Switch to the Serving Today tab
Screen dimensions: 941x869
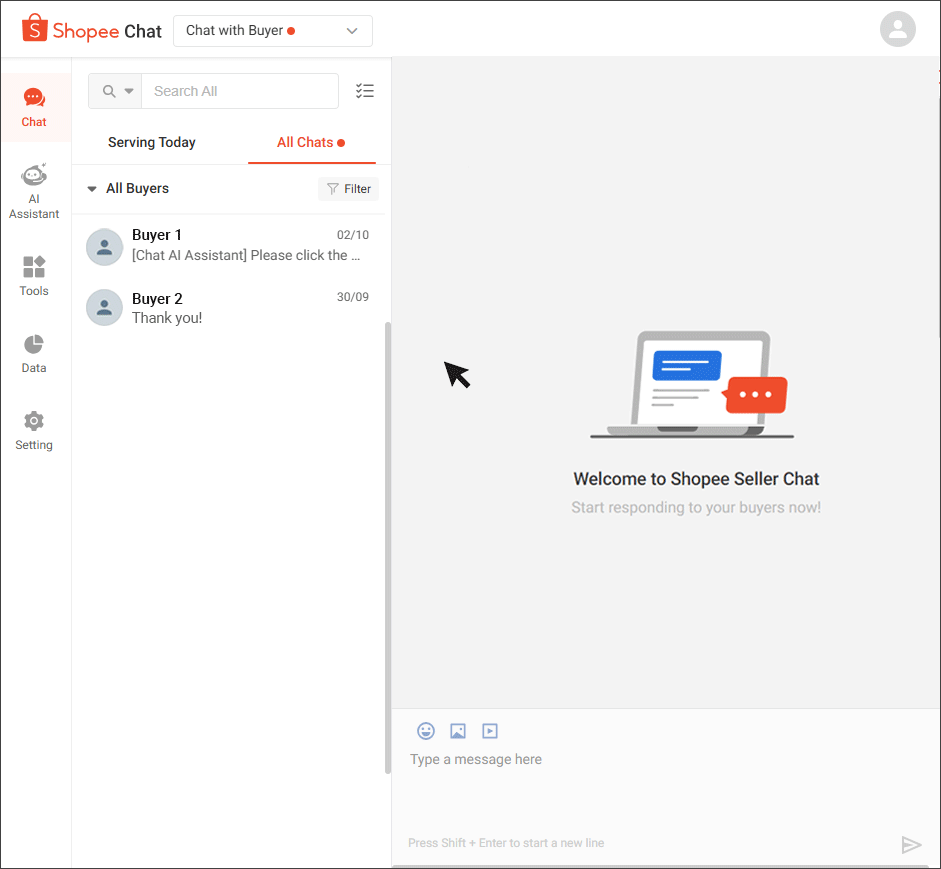151,143
